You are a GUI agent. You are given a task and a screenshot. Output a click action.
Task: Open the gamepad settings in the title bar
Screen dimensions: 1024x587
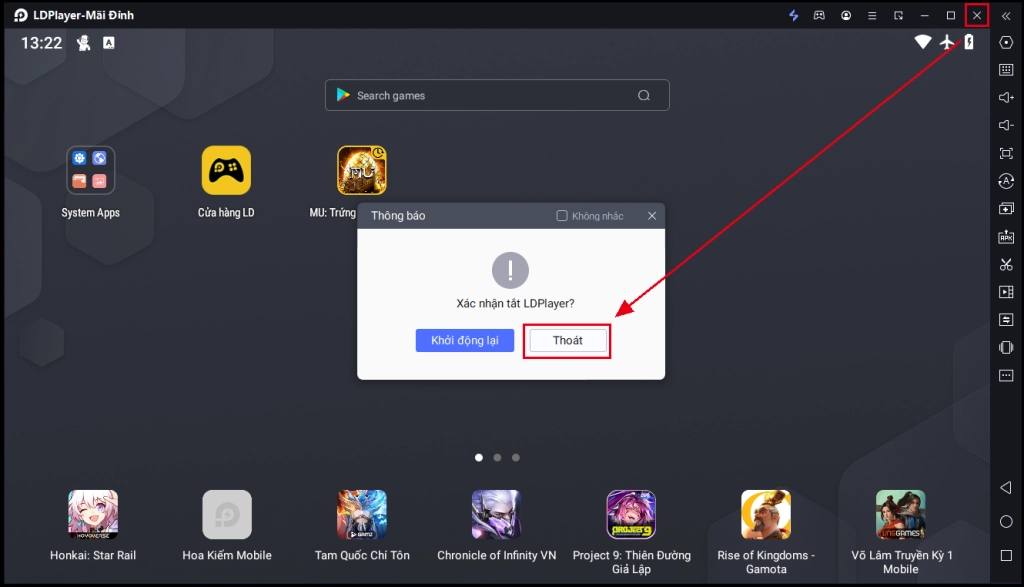(x=819, y=15)
